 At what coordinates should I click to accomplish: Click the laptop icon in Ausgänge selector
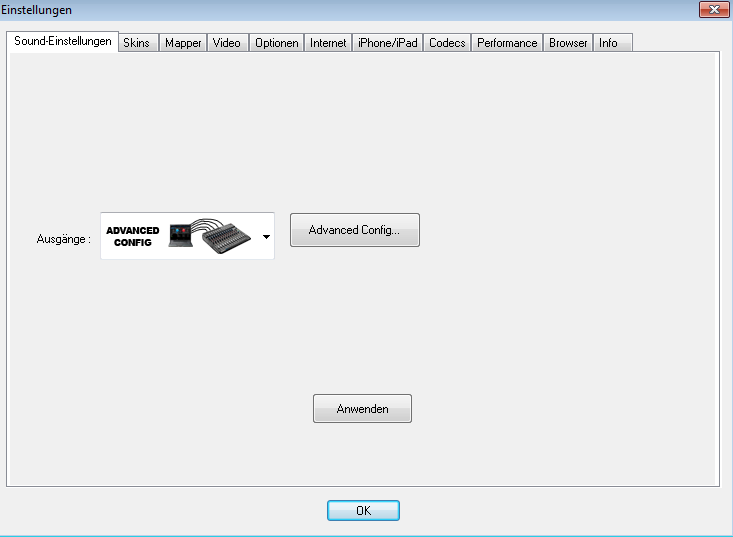[183, 237]
